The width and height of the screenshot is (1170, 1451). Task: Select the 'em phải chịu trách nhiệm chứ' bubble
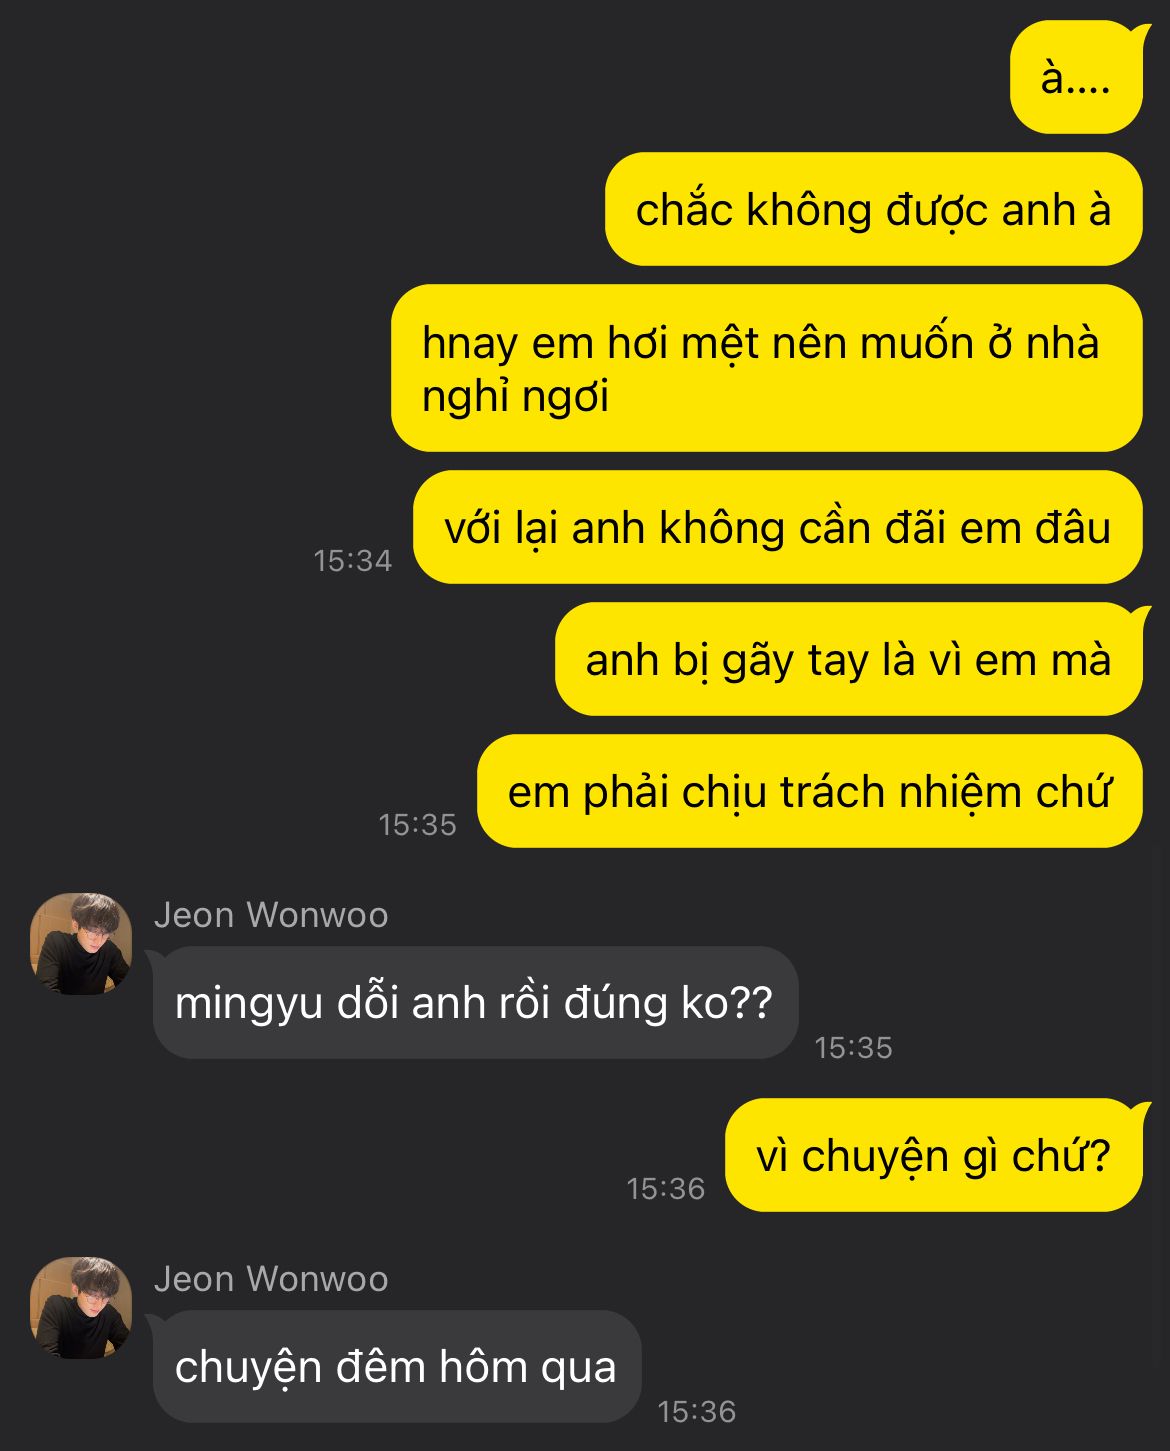809,791
